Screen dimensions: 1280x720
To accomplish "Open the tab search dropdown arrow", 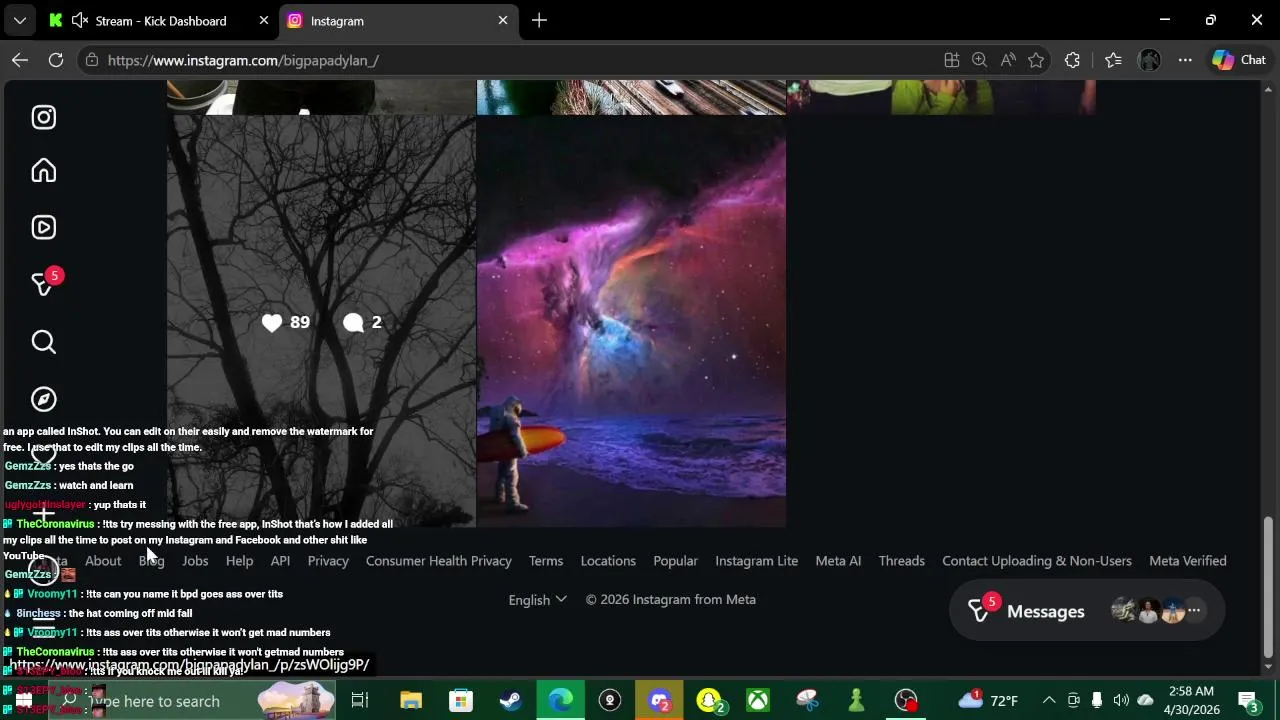I will (x=19, y=20).
